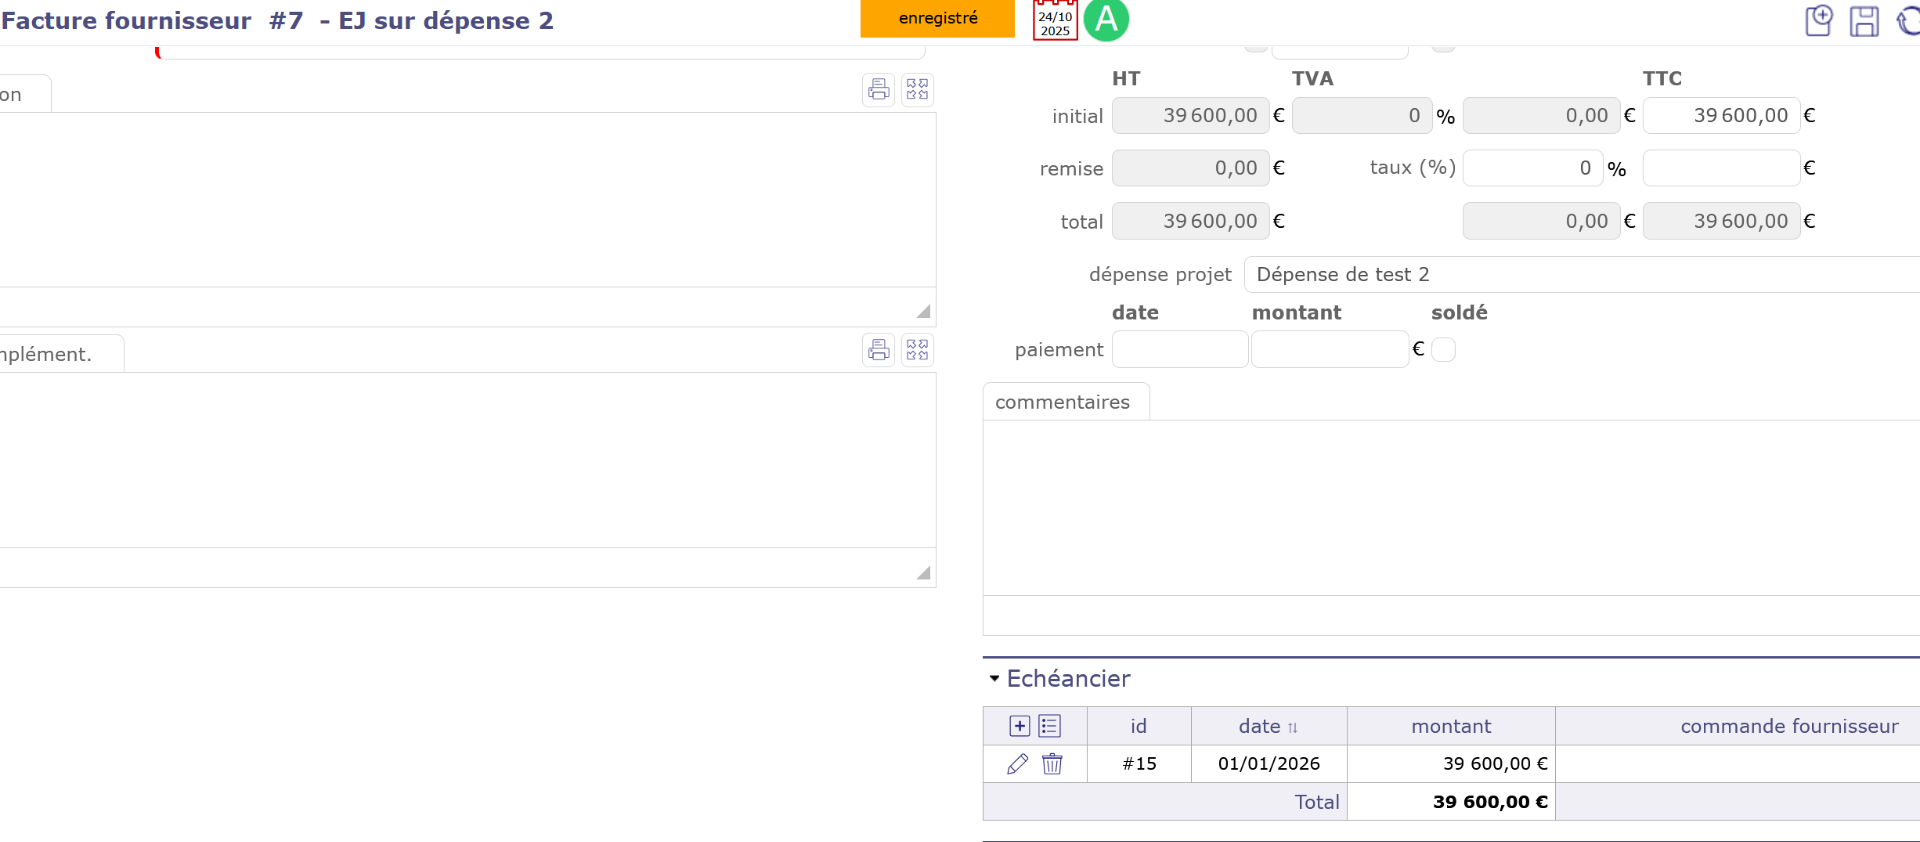1920x842 pixels.
Task: Sort the schedule by date column
Action: point(1268,727)
